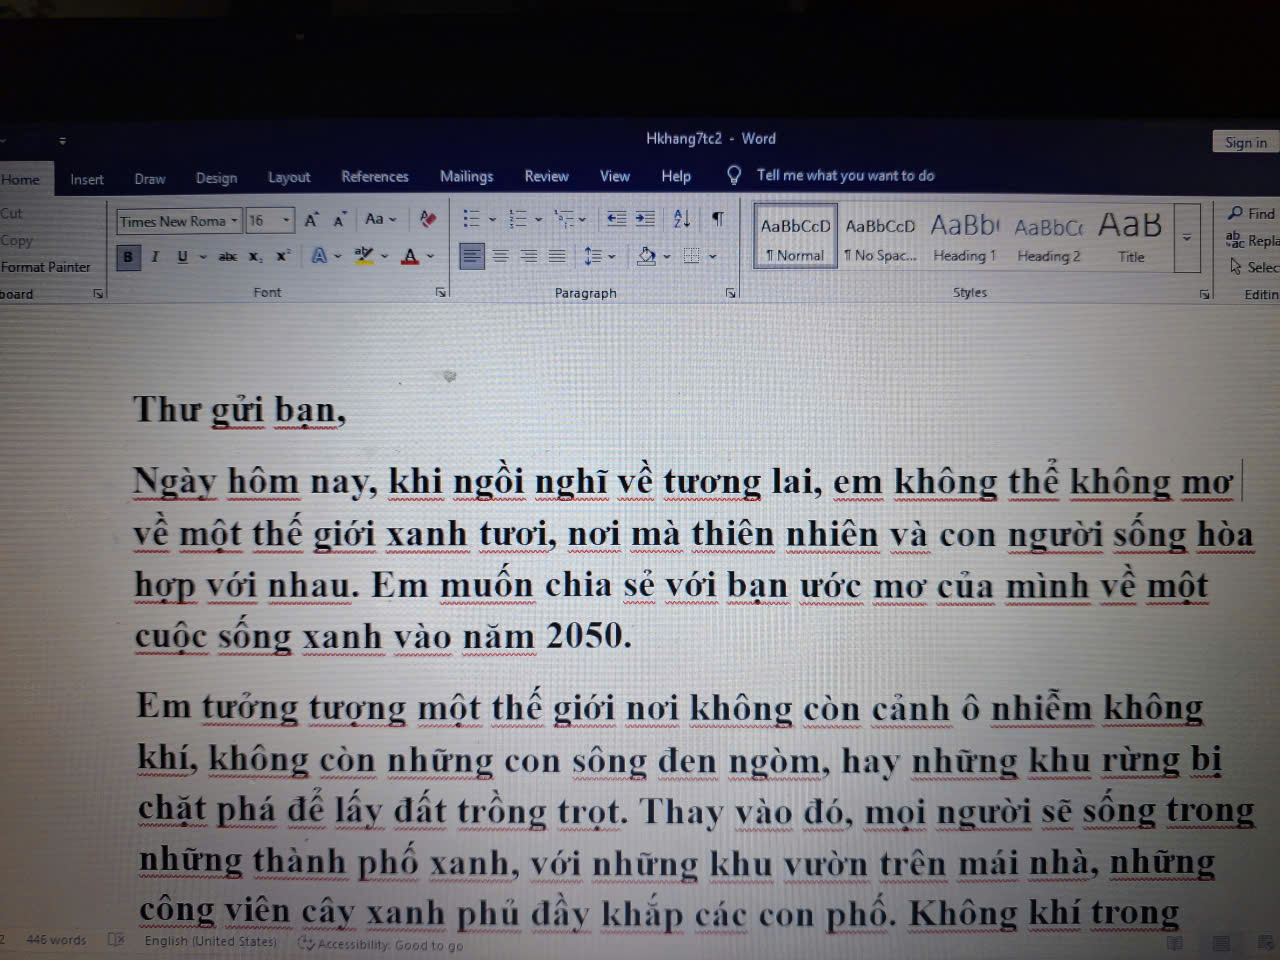Open Styles pane launcher
Image resolution: width=1280 pixels, height=960 pixels.
(1205, 294)
